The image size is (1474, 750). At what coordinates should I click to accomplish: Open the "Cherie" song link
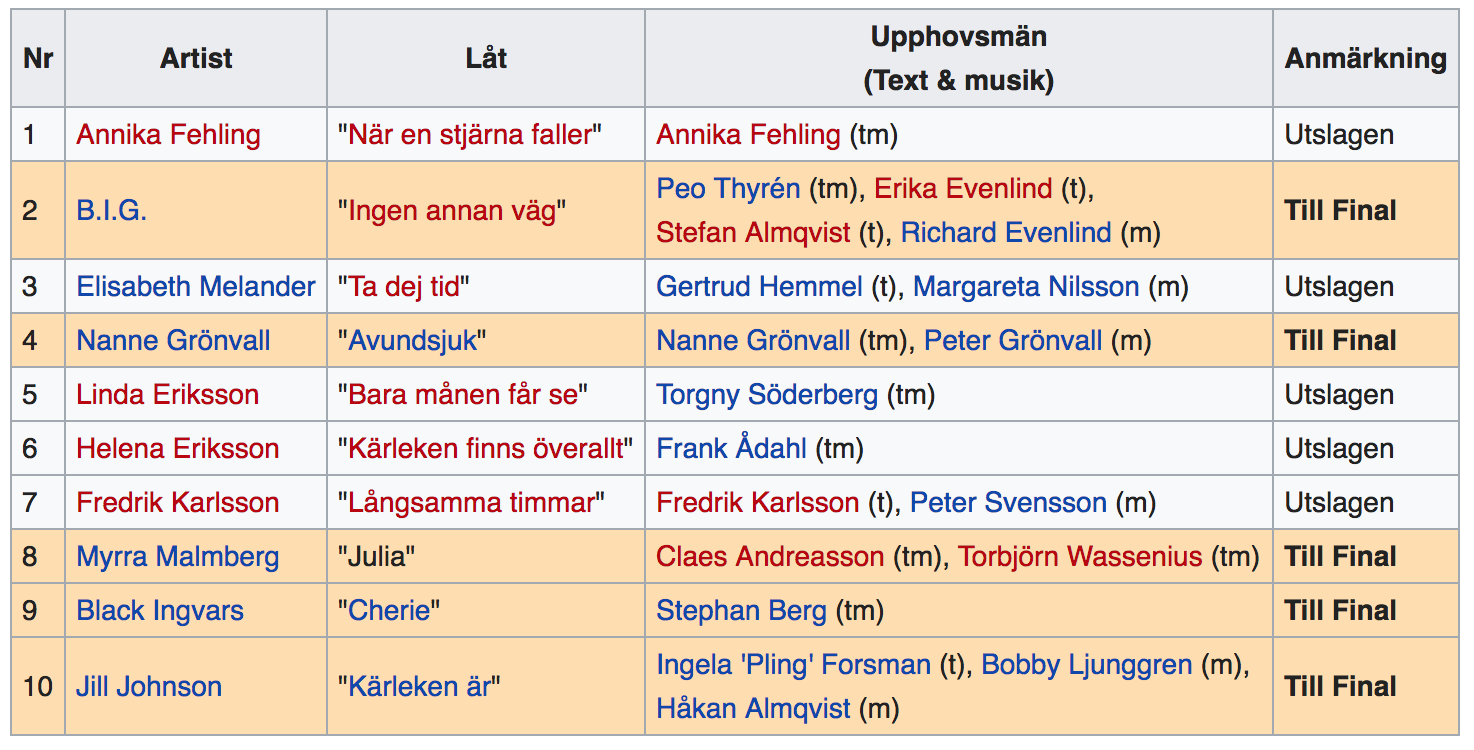point(389,611)
